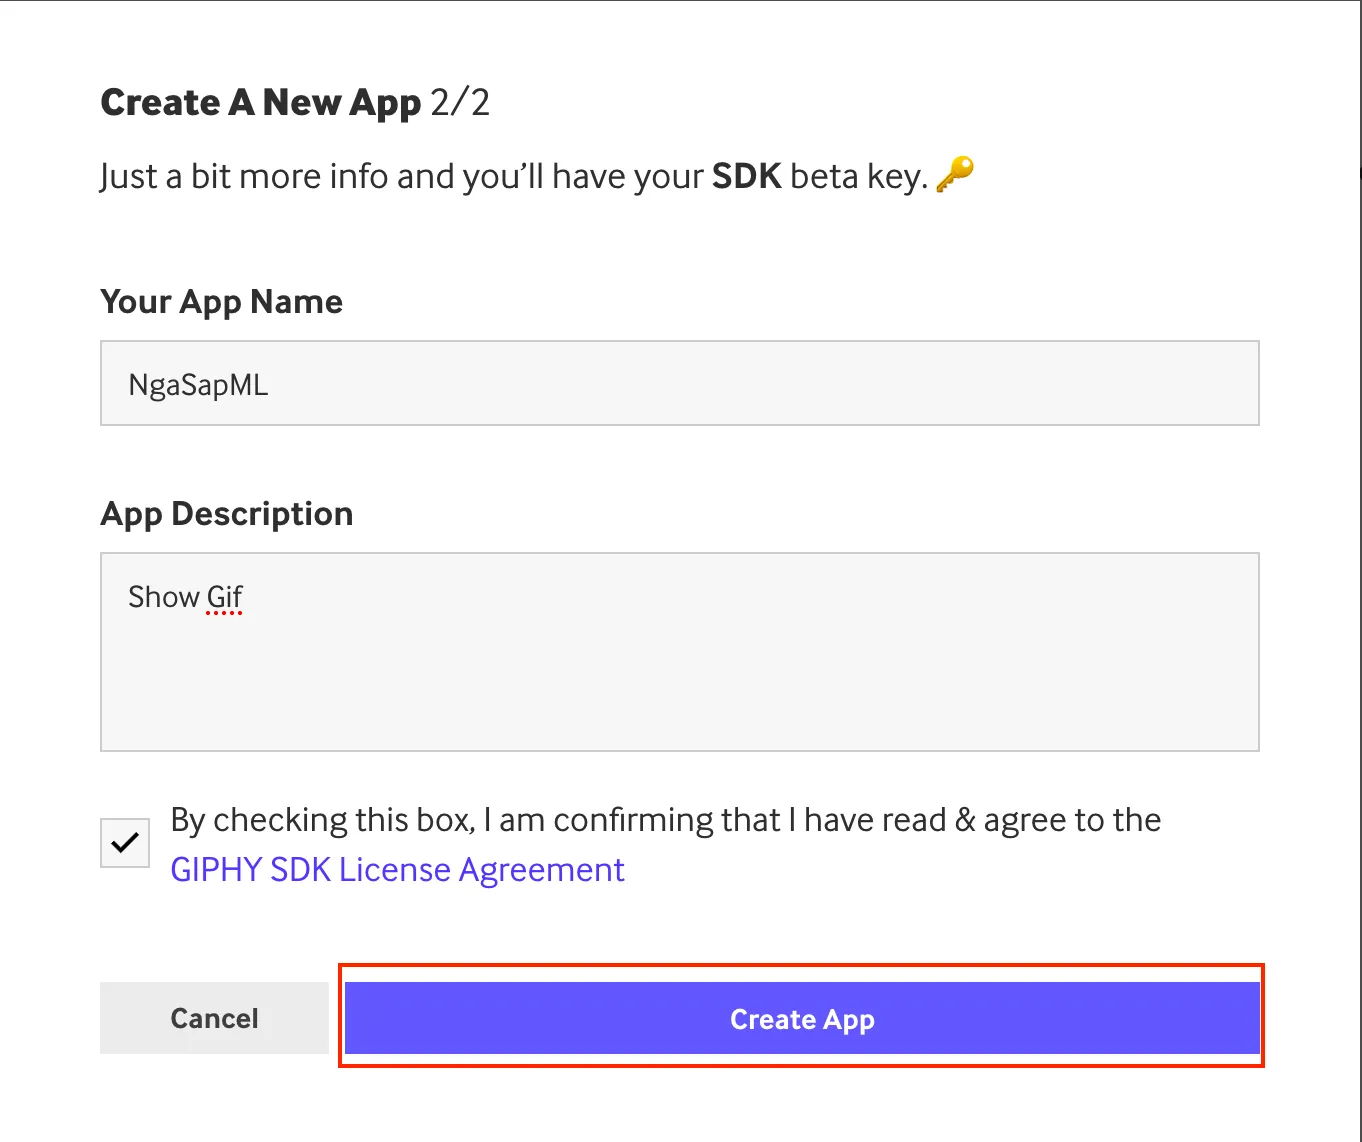Click the 2/2 step indicator
1362x1142 pixels.
click(x=461, y=101)
